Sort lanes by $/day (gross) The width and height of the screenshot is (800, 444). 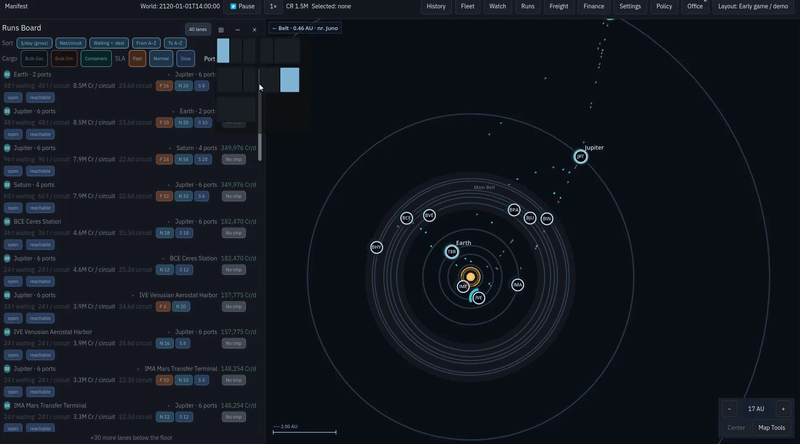(34, 43)
